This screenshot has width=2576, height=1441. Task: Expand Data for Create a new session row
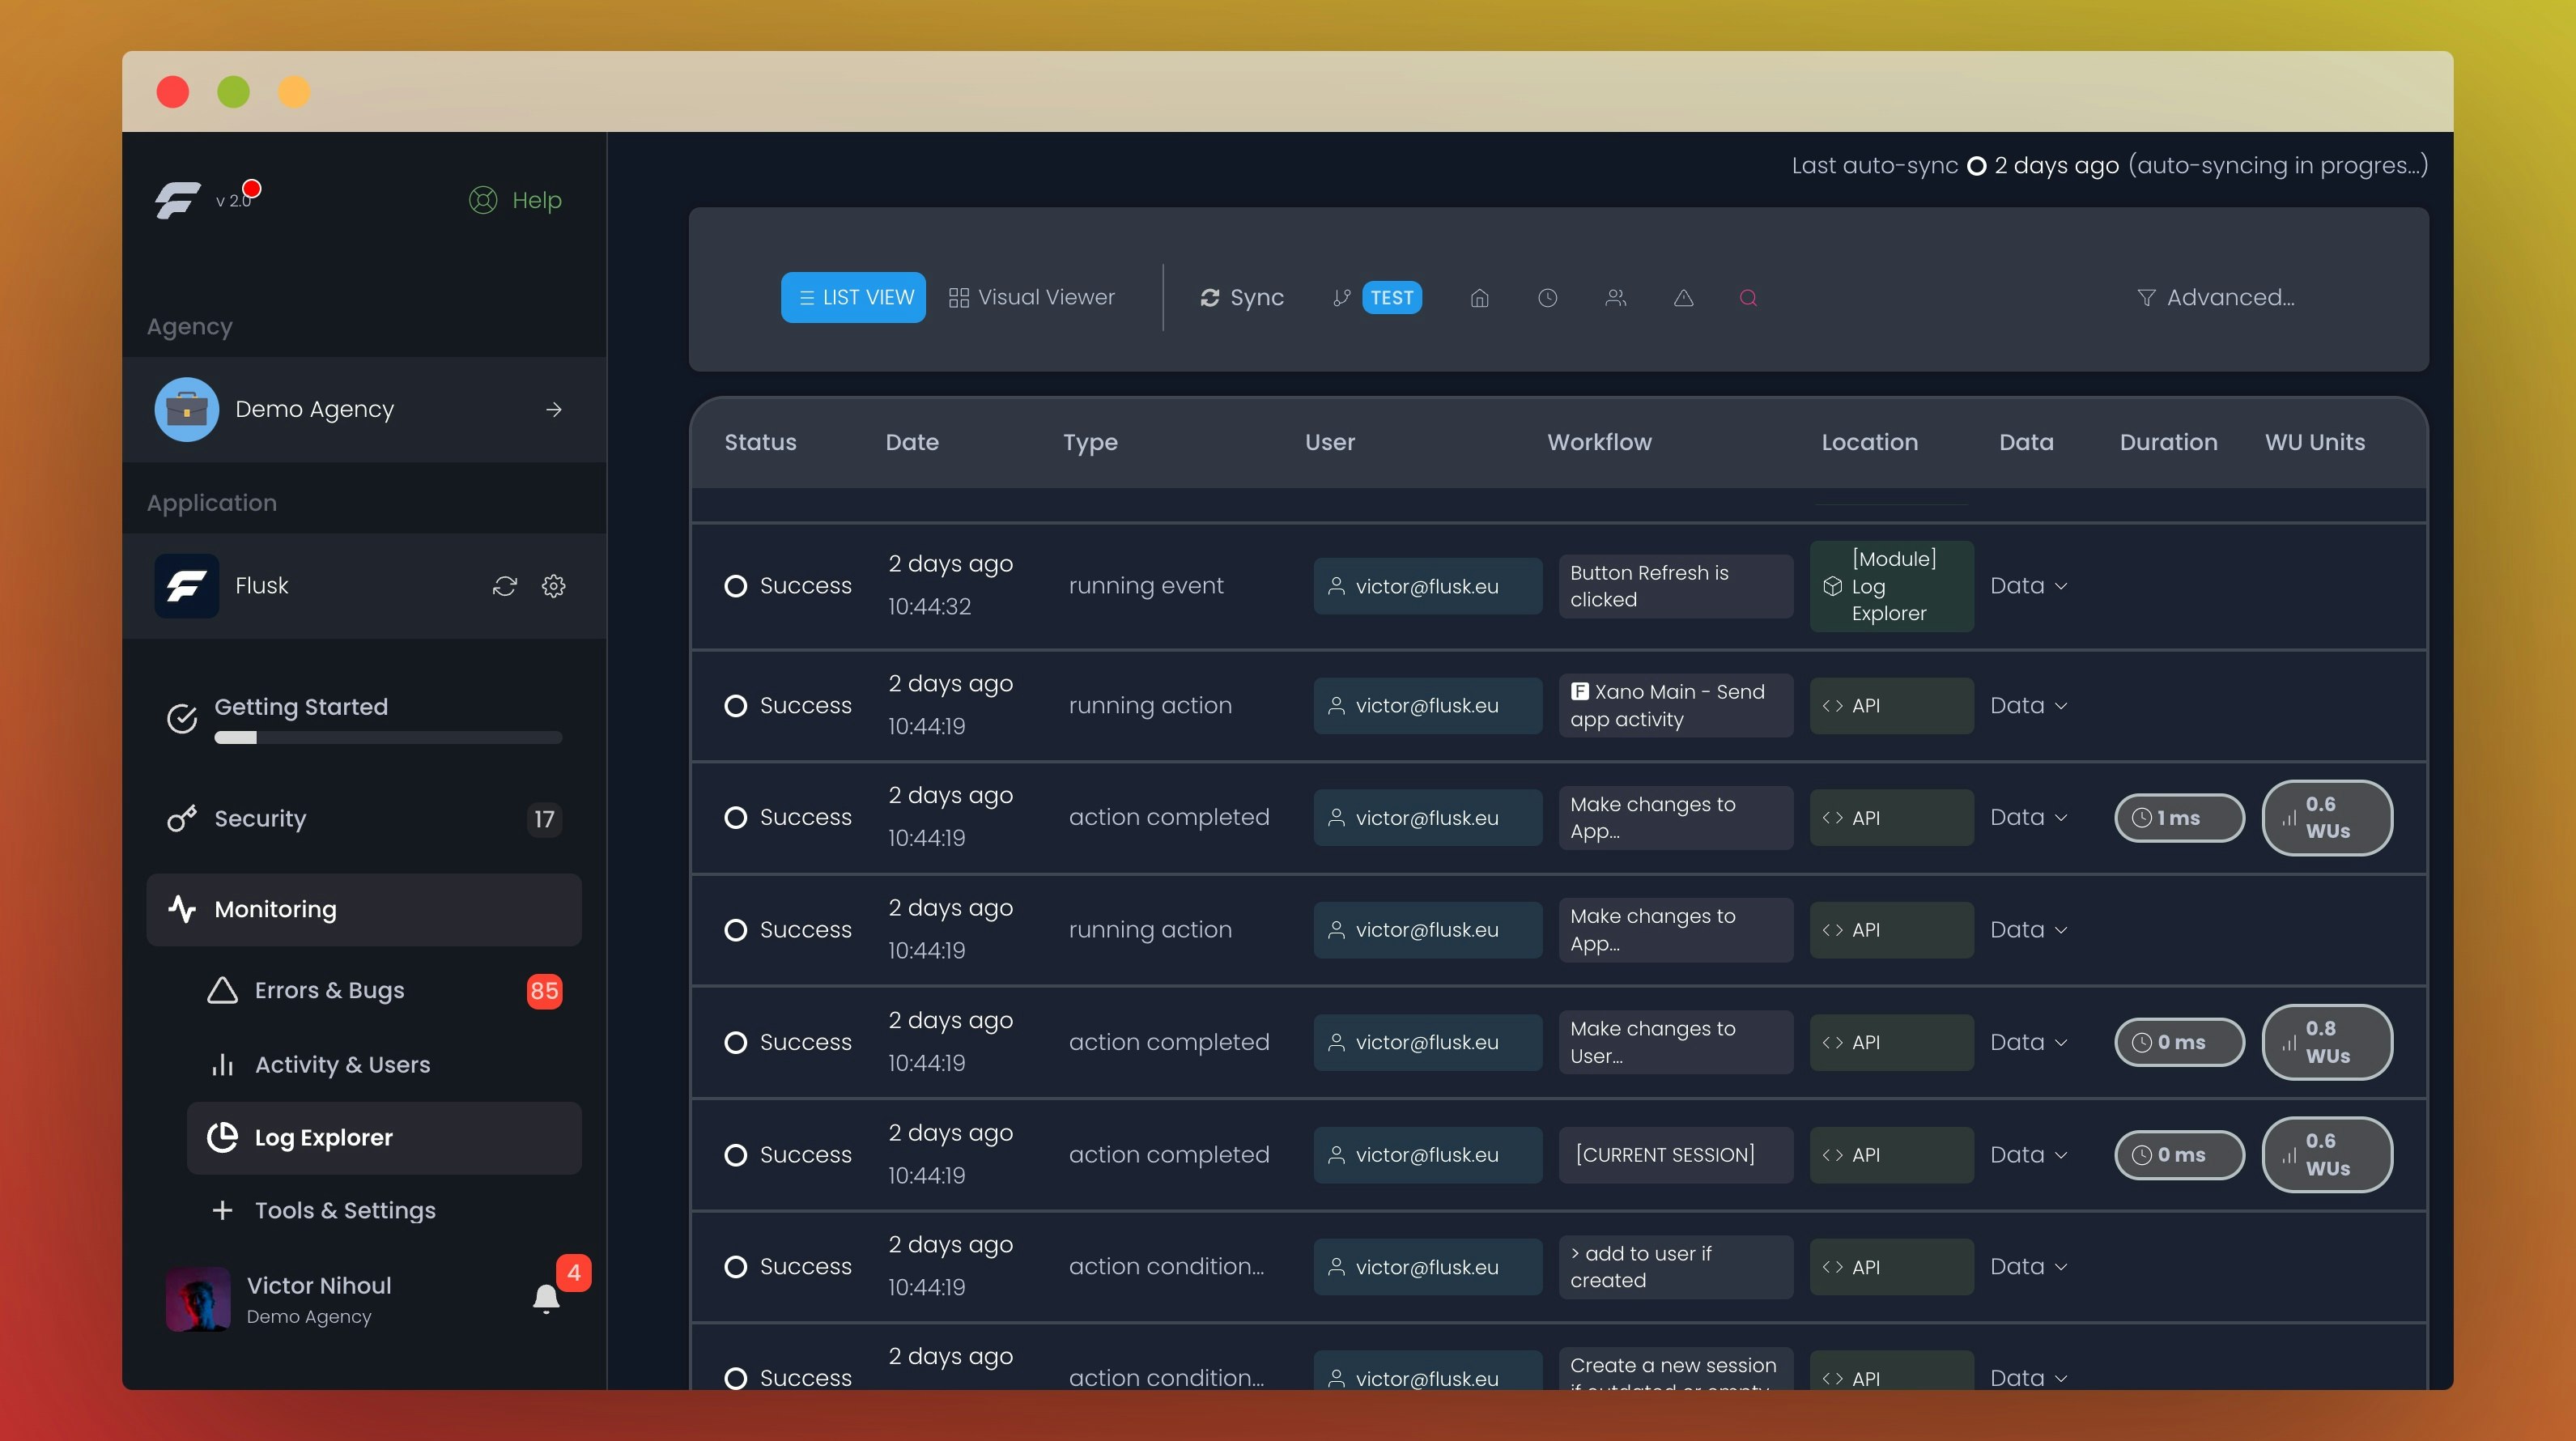[2028, 1377]
